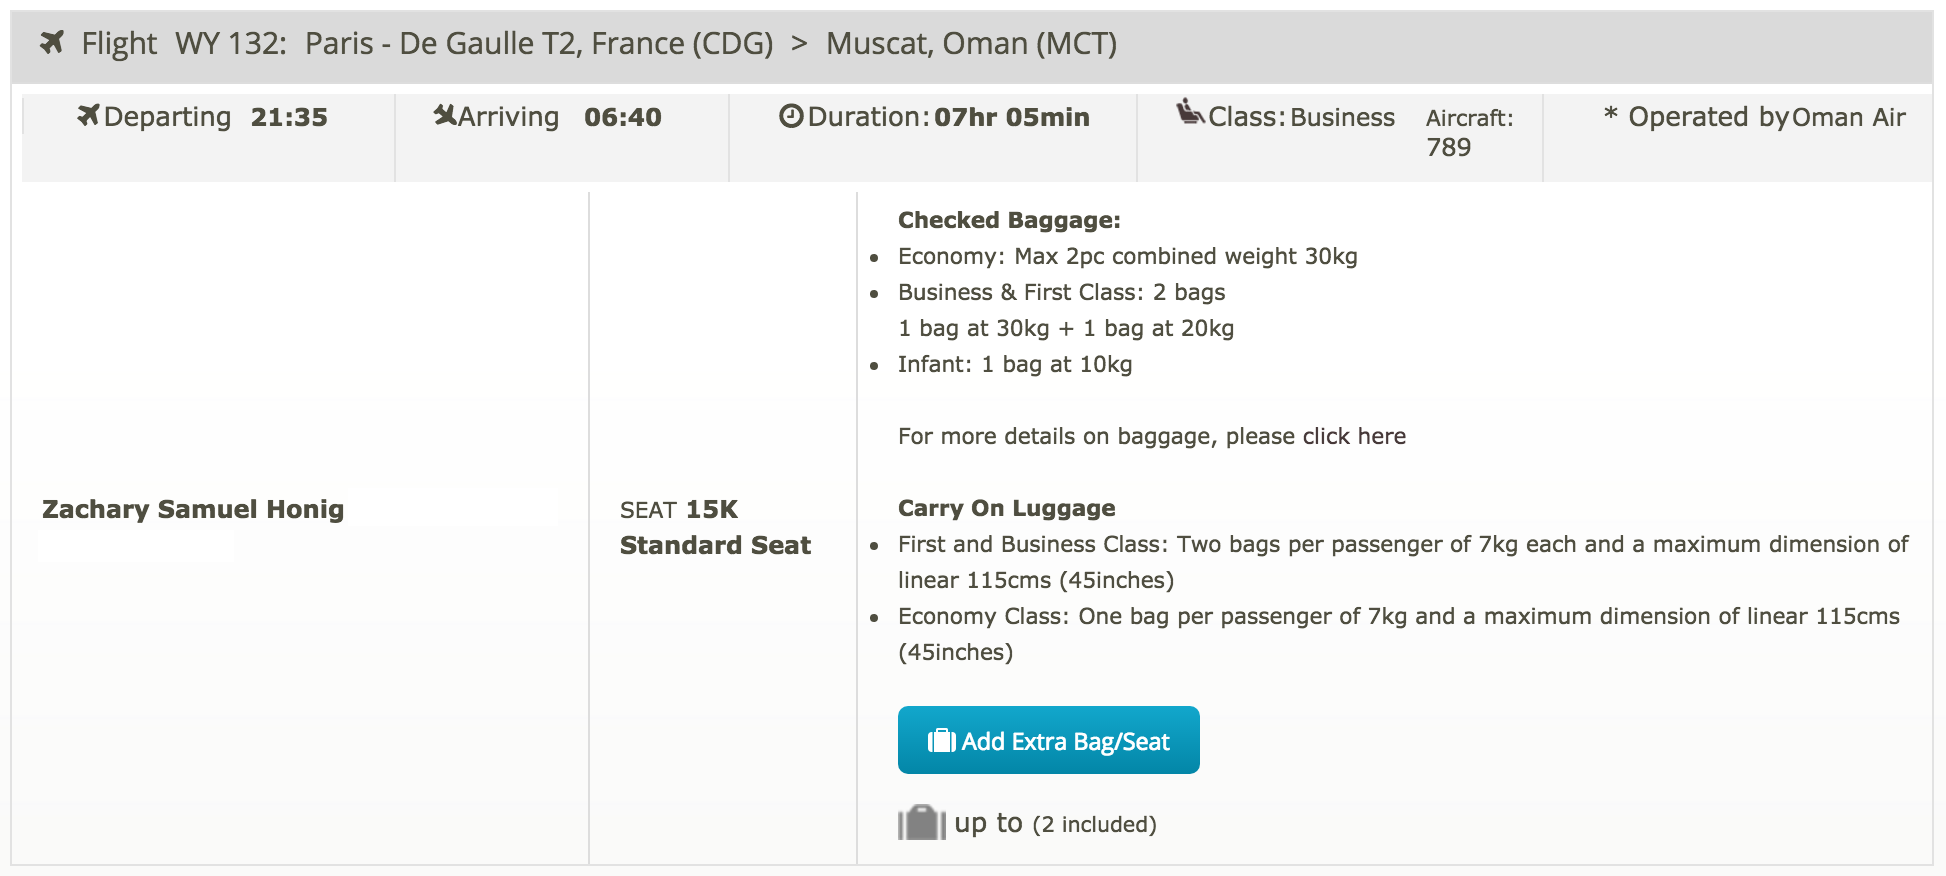The height and width of the screenshot is (876, 1946).
Task: Click the departure time 21:35
Action: [x=289, y=117]
